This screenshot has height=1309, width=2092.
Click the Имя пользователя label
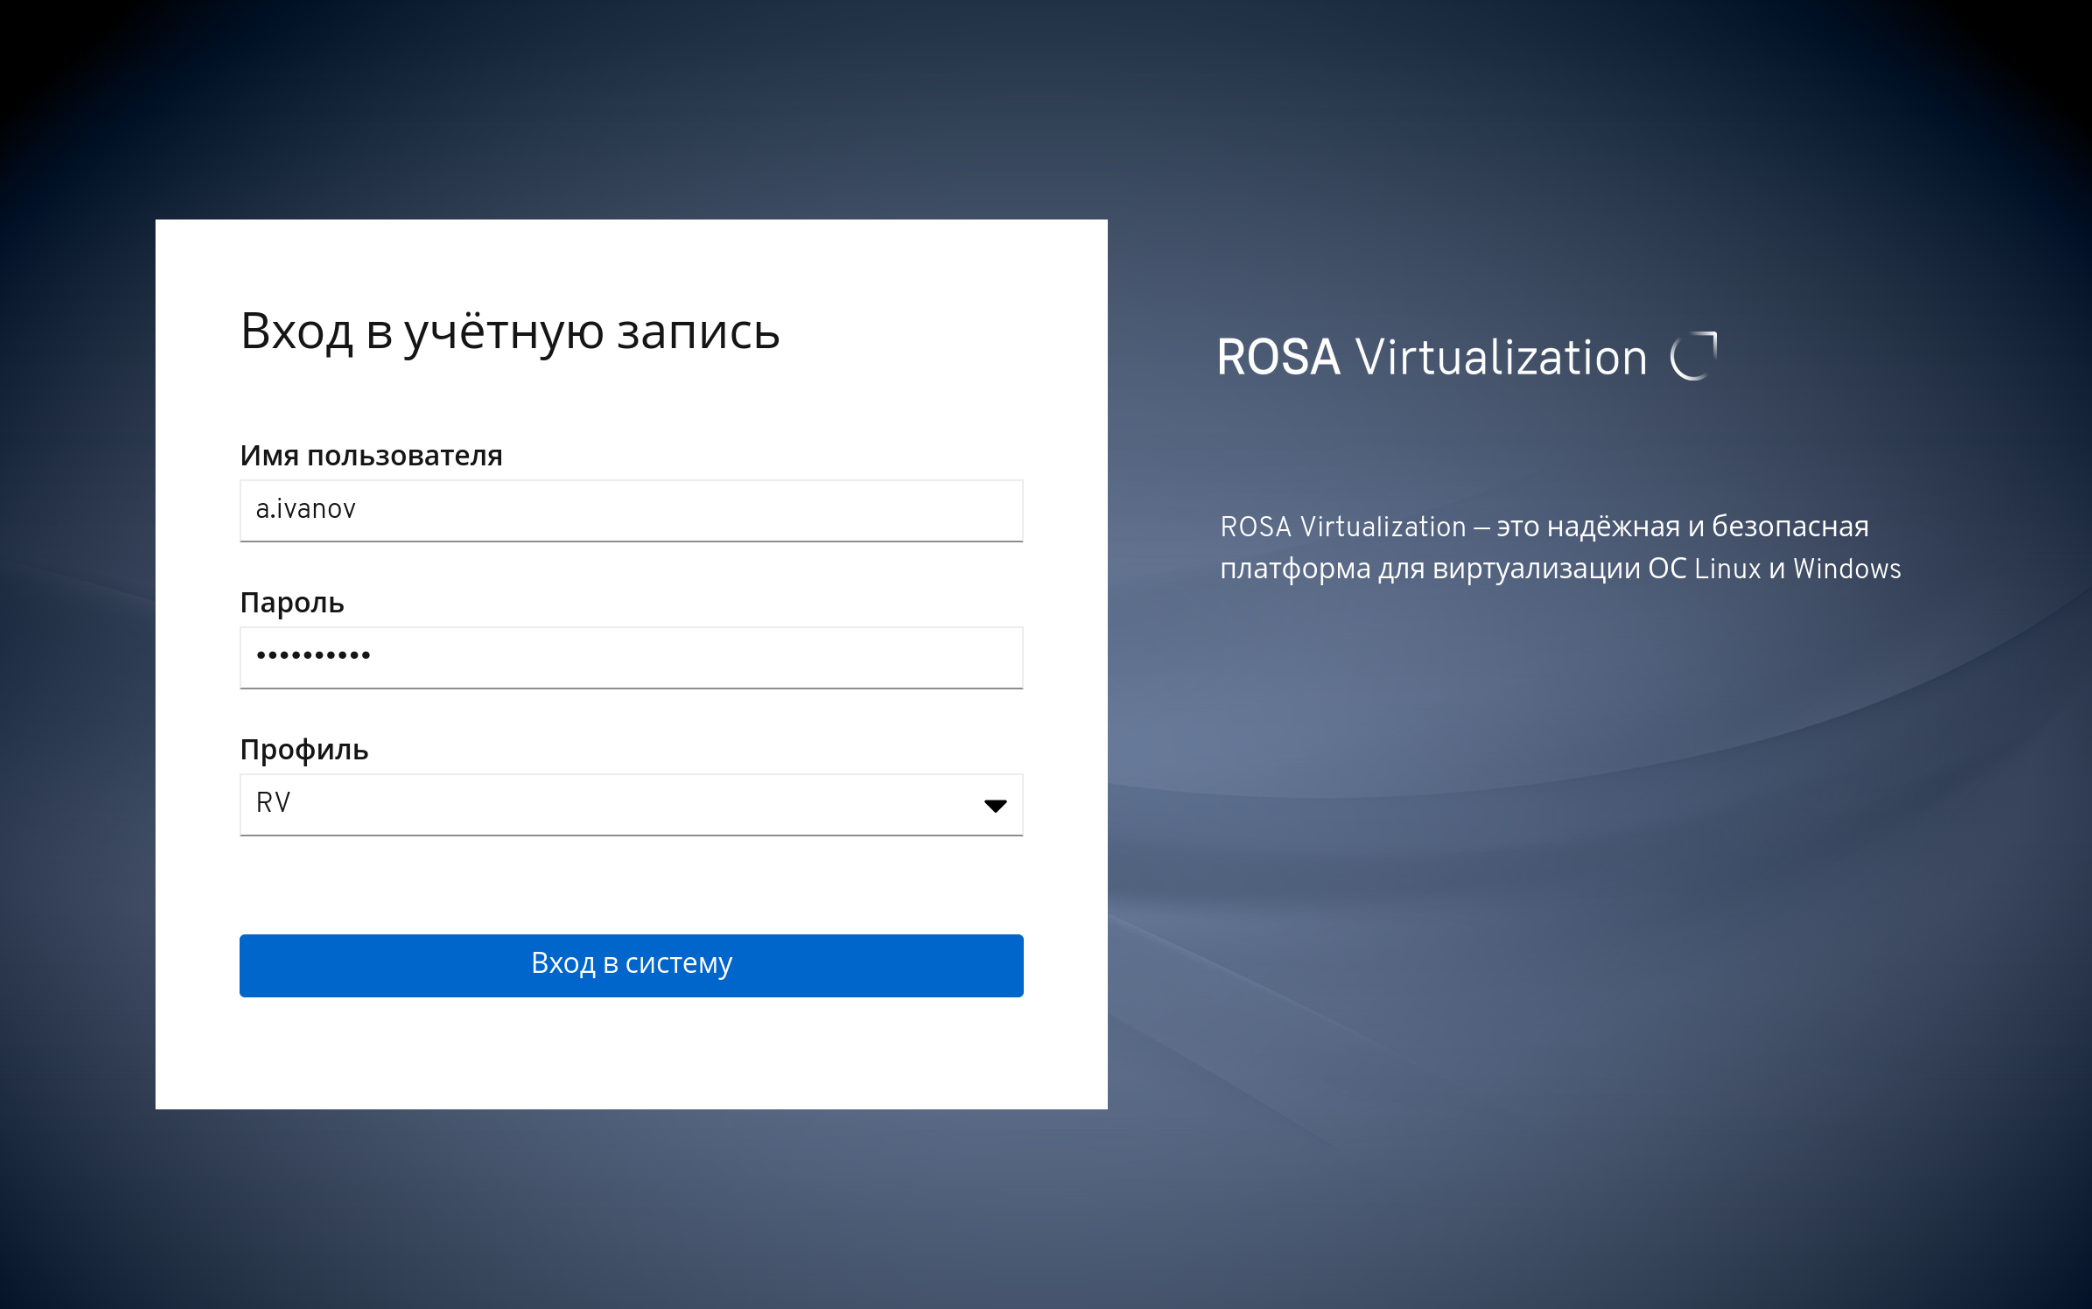(371, 456)
